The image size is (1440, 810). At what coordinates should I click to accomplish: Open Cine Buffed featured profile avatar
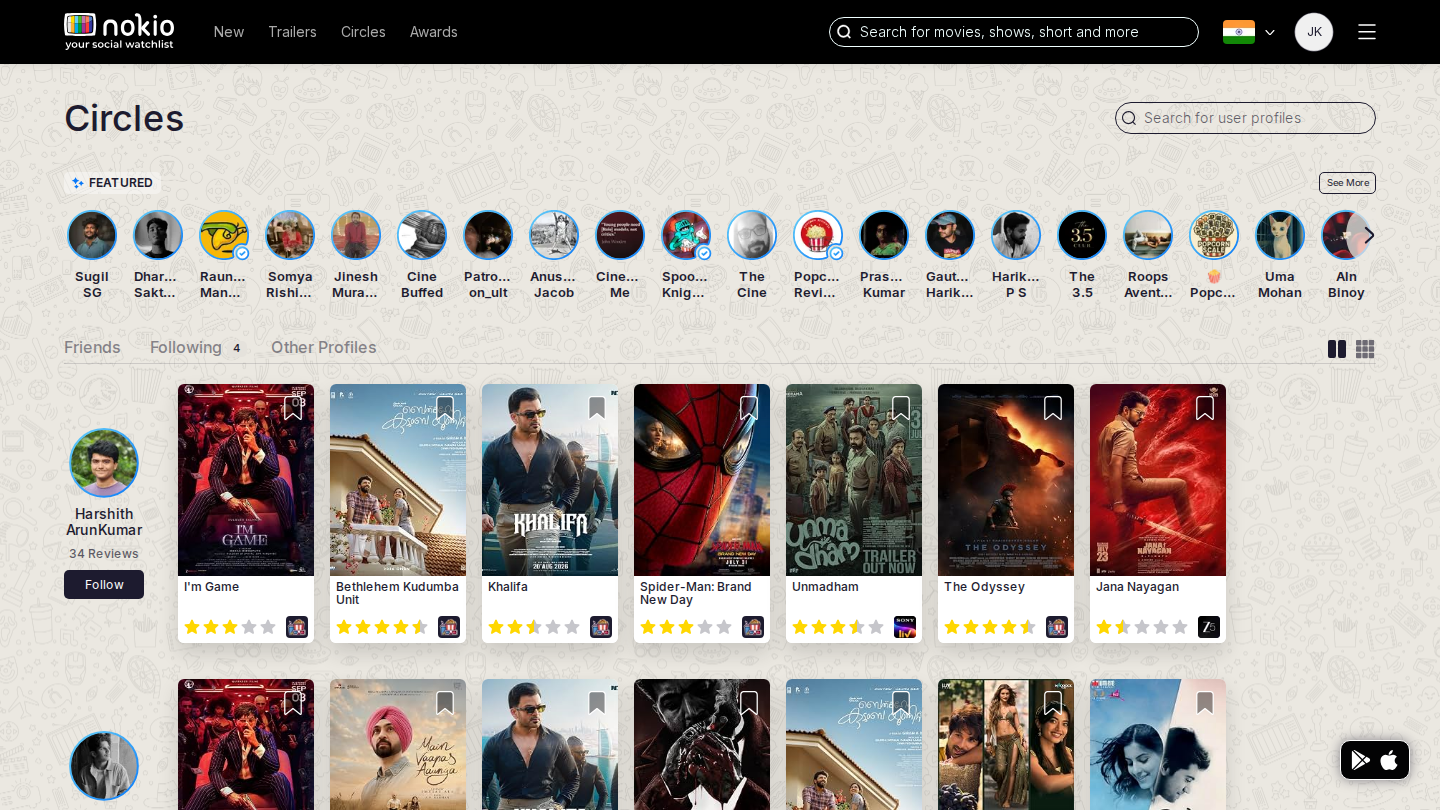422,235
